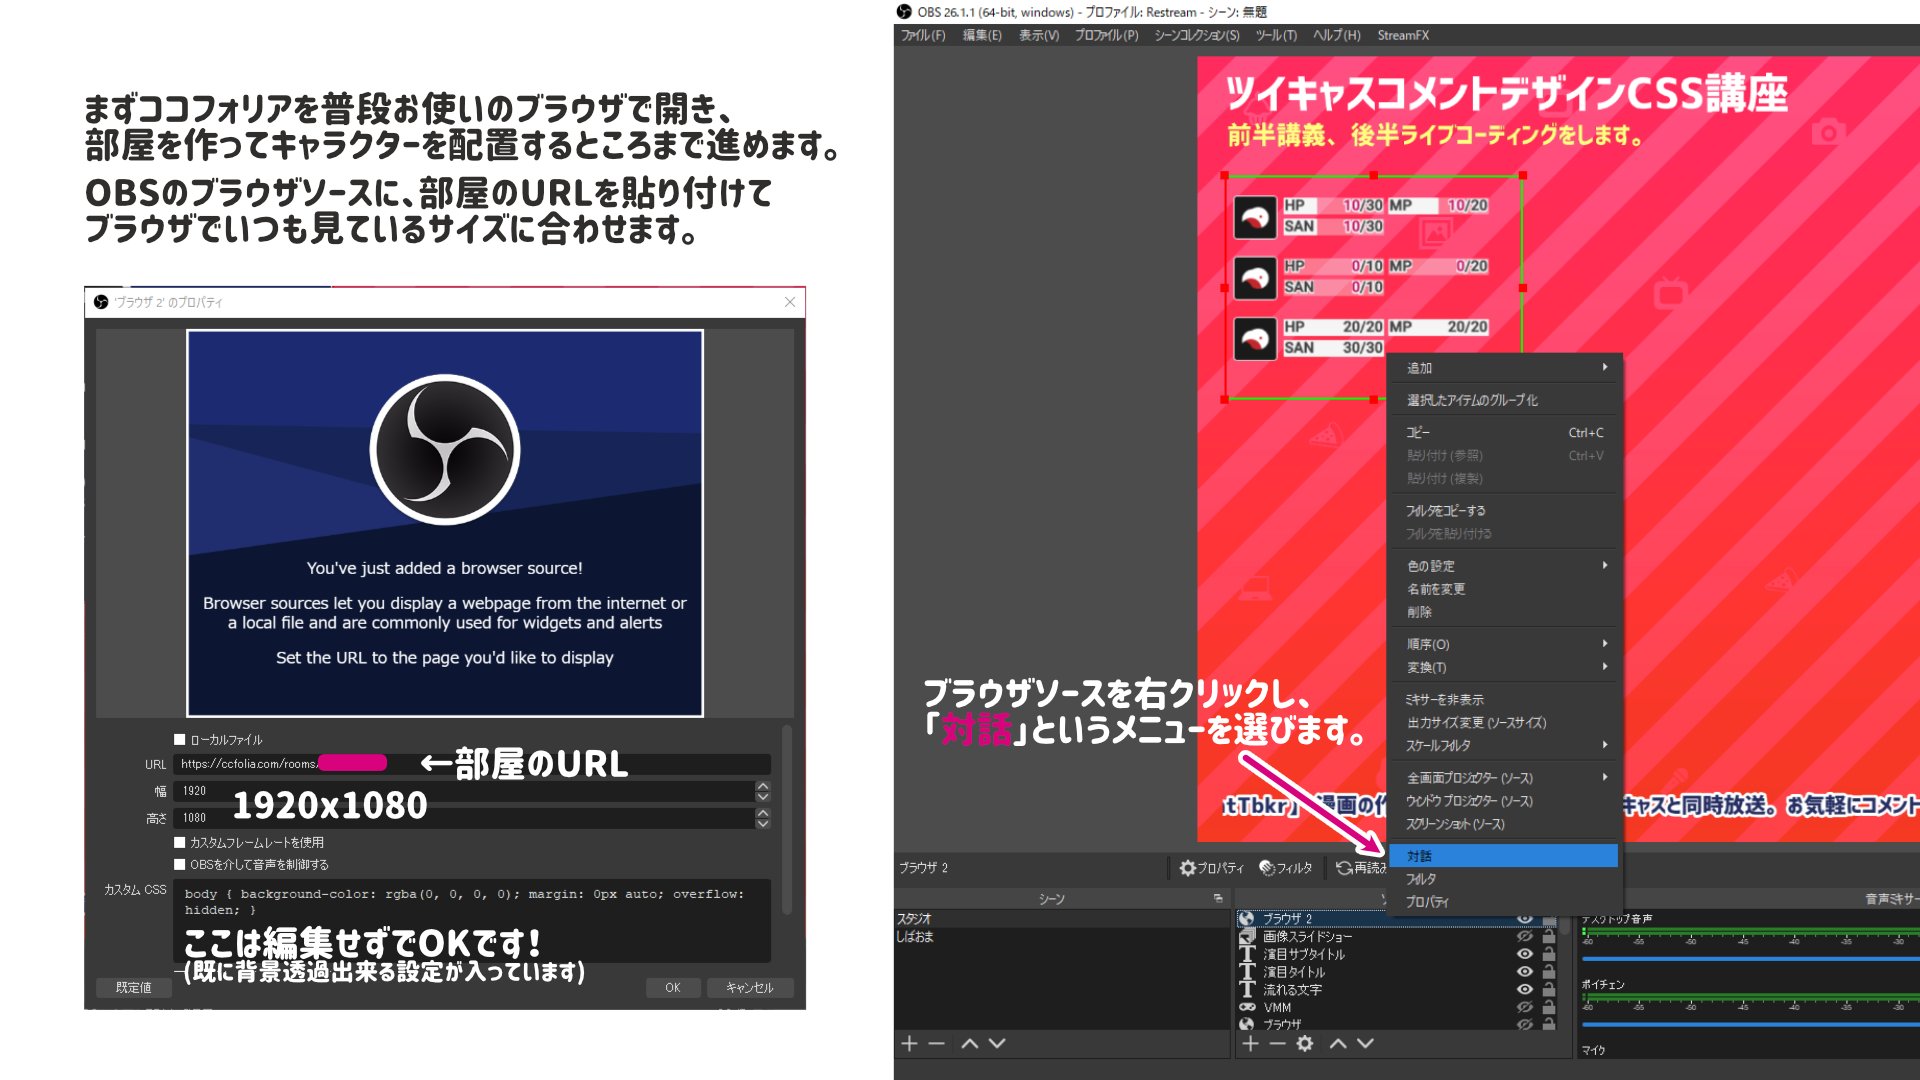
Task: Confirm browser properties with OK
Action: pyautogui.click(x=672, y=987)
